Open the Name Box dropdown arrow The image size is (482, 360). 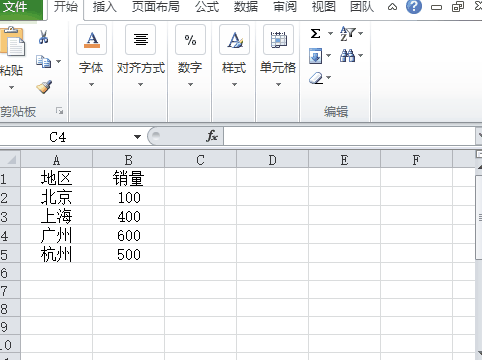137,137
